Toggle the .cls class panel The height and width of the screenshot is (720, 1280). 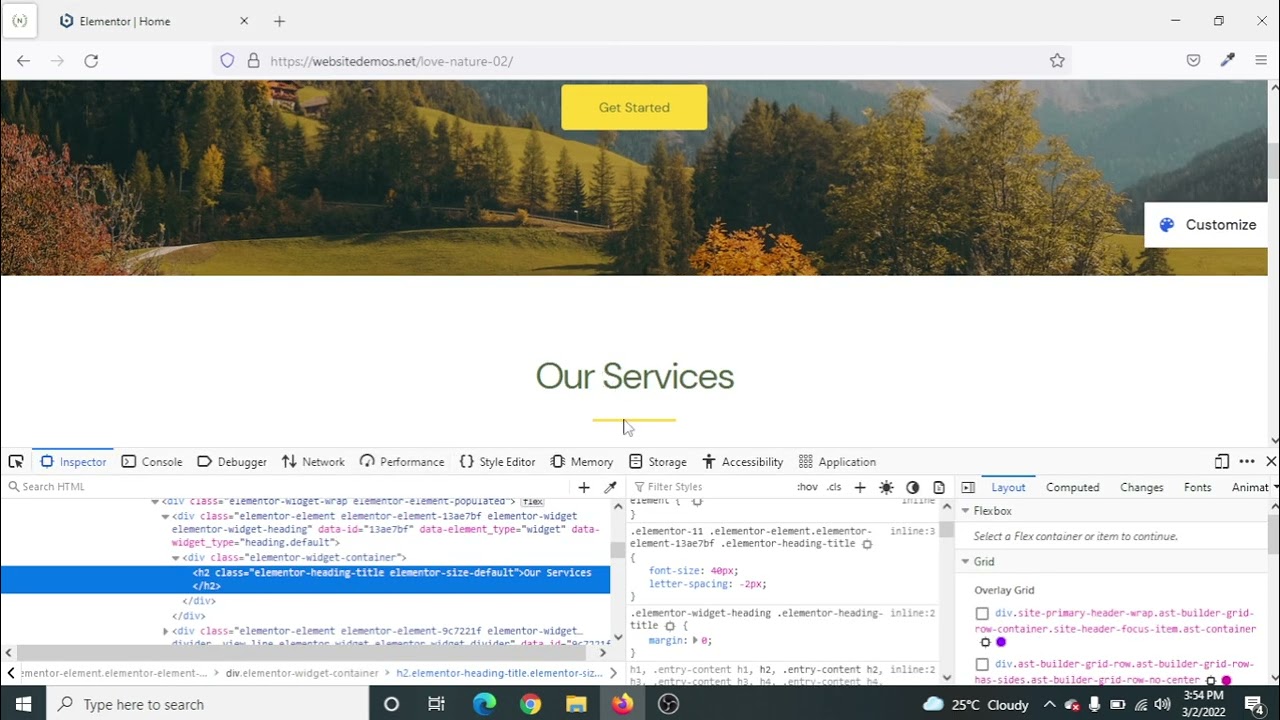(834, 487)
